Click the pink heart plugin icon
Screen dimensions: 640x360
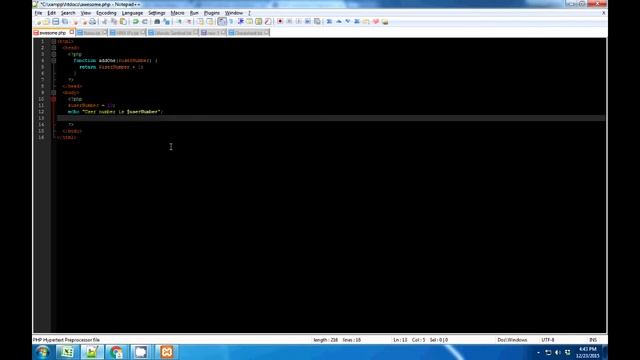pyautogui.click(x=376, y=22)
